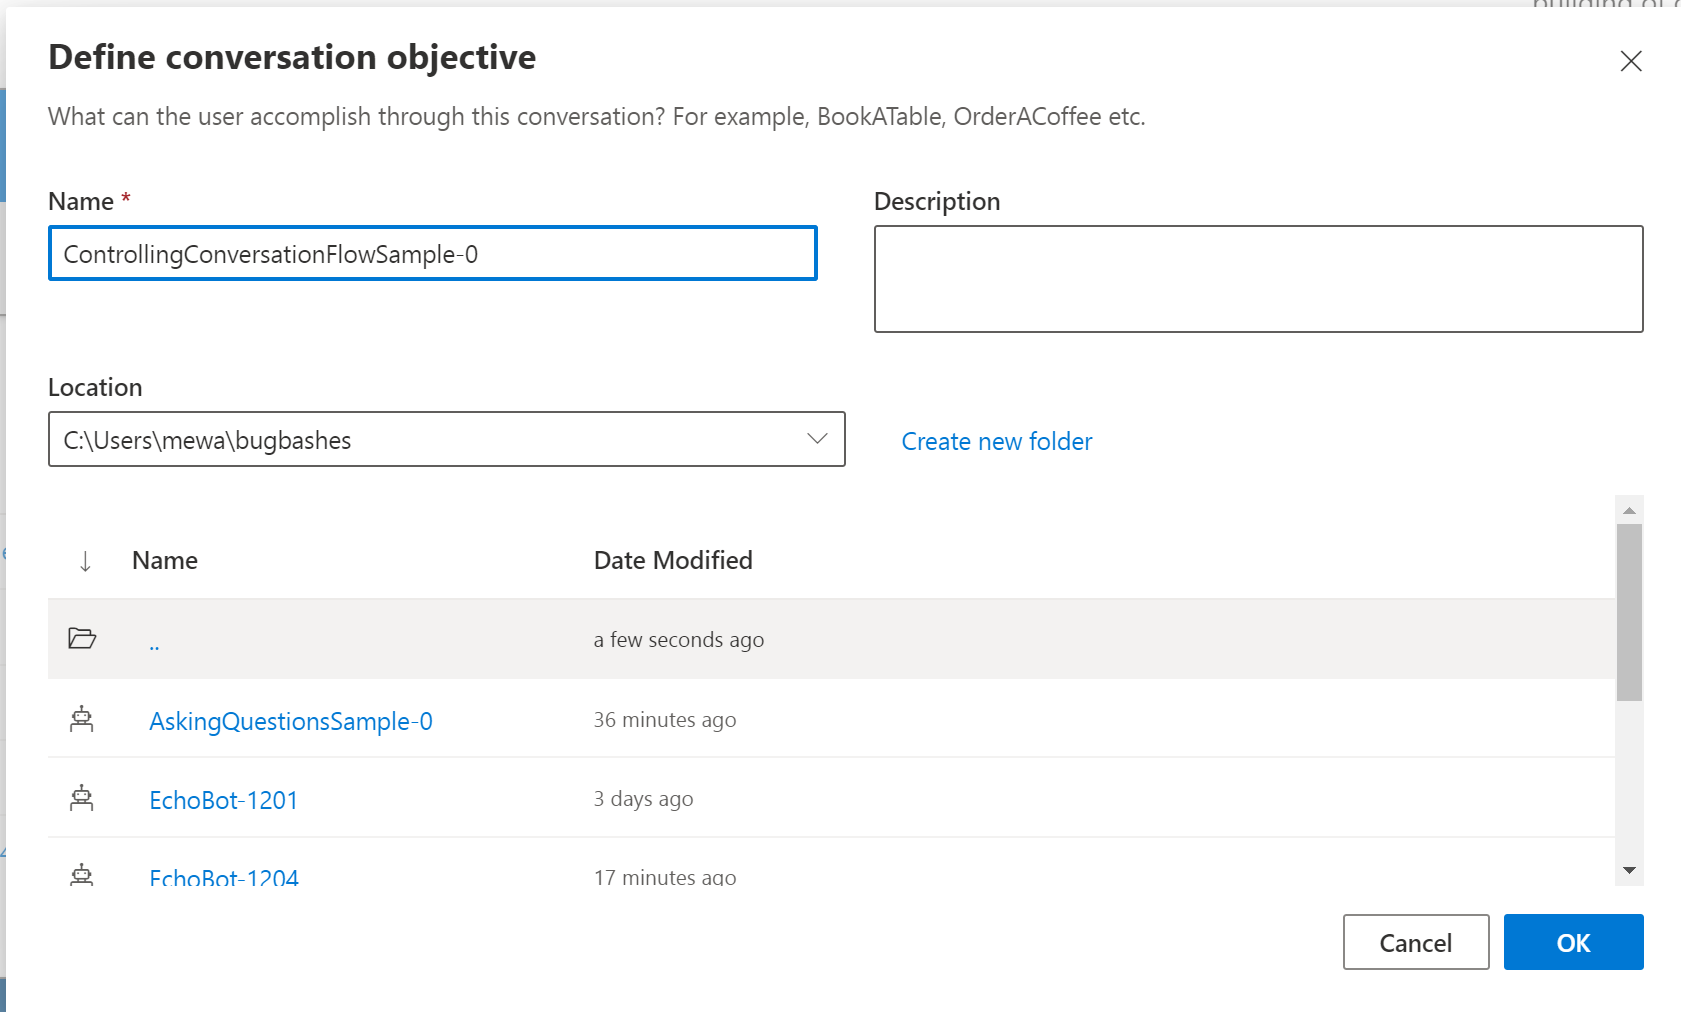Click the Name text input field
The image size is (1681, 1012).
432,254
